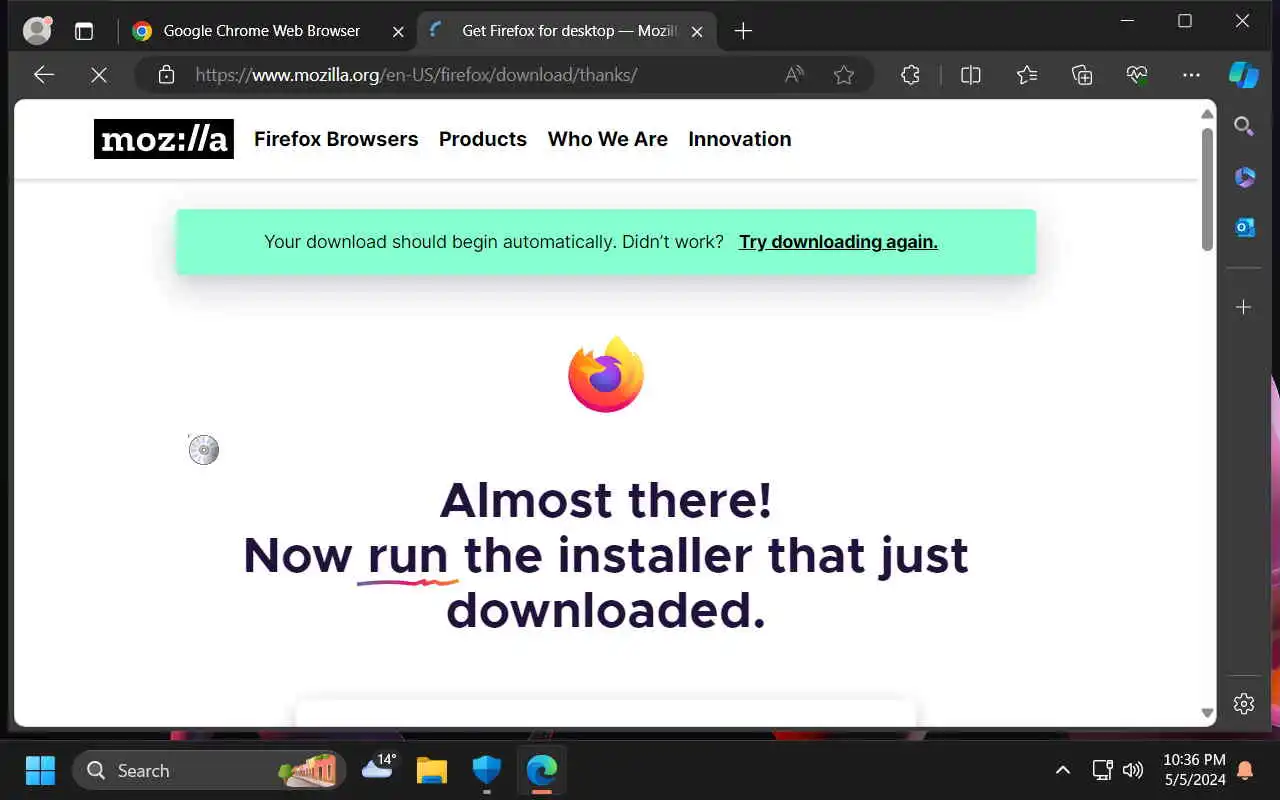Open Innovation menu

click(740, 139)
